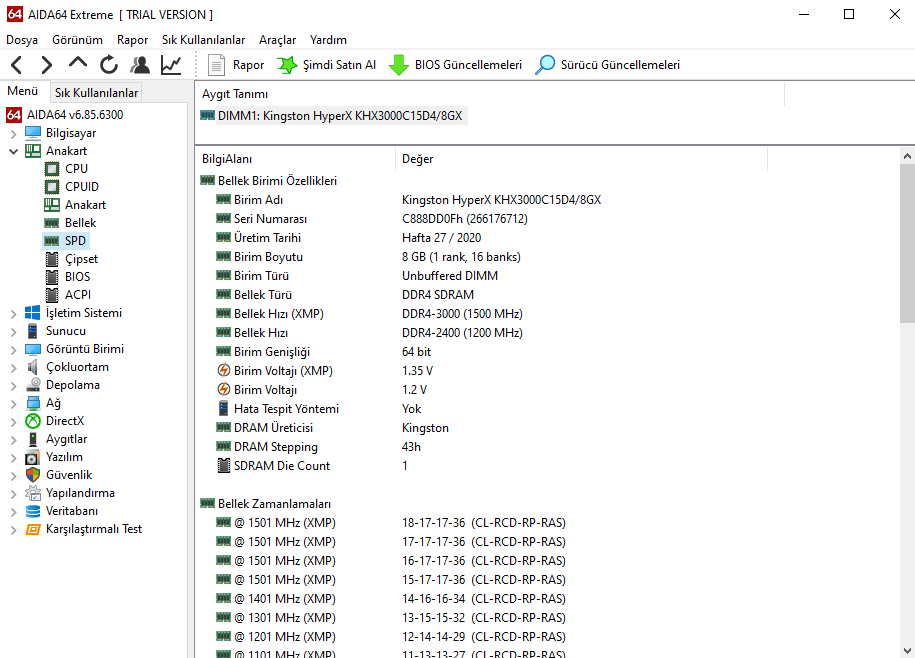Click the Karşılaştırmalı Test orange icon
The image size is (915, 658).
(x=33, y=529)
